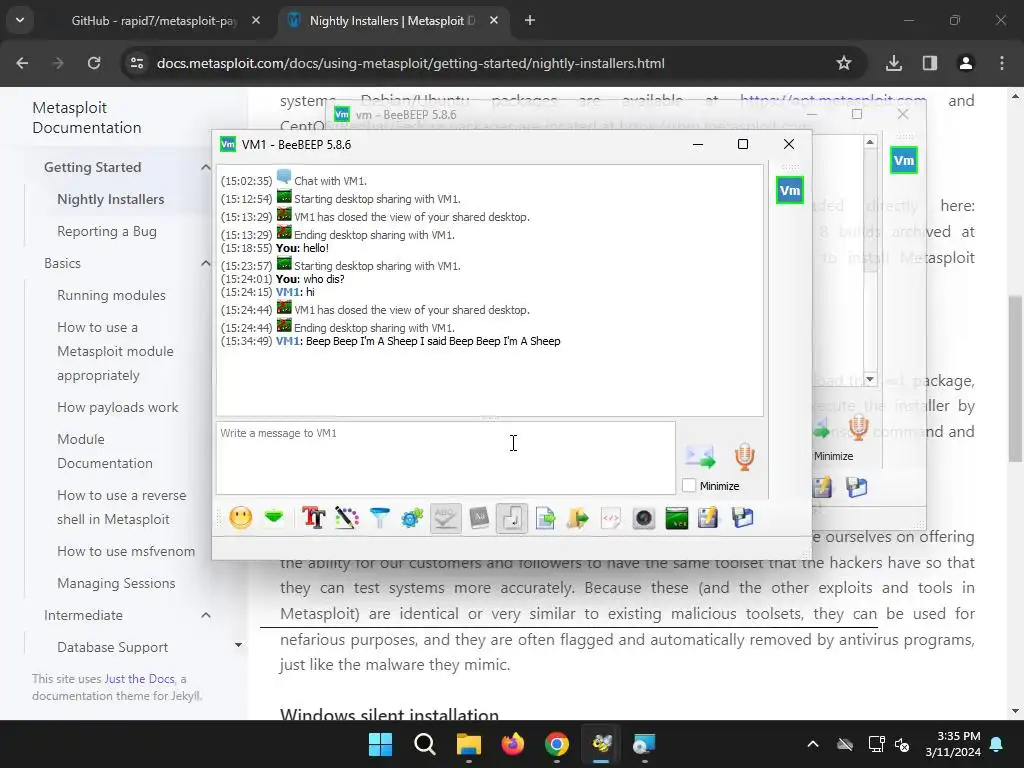Close the GitHub rapid7/metasploit tab
The height and width of the screenshot is (768, 1024).
click(x=256, y=21)
